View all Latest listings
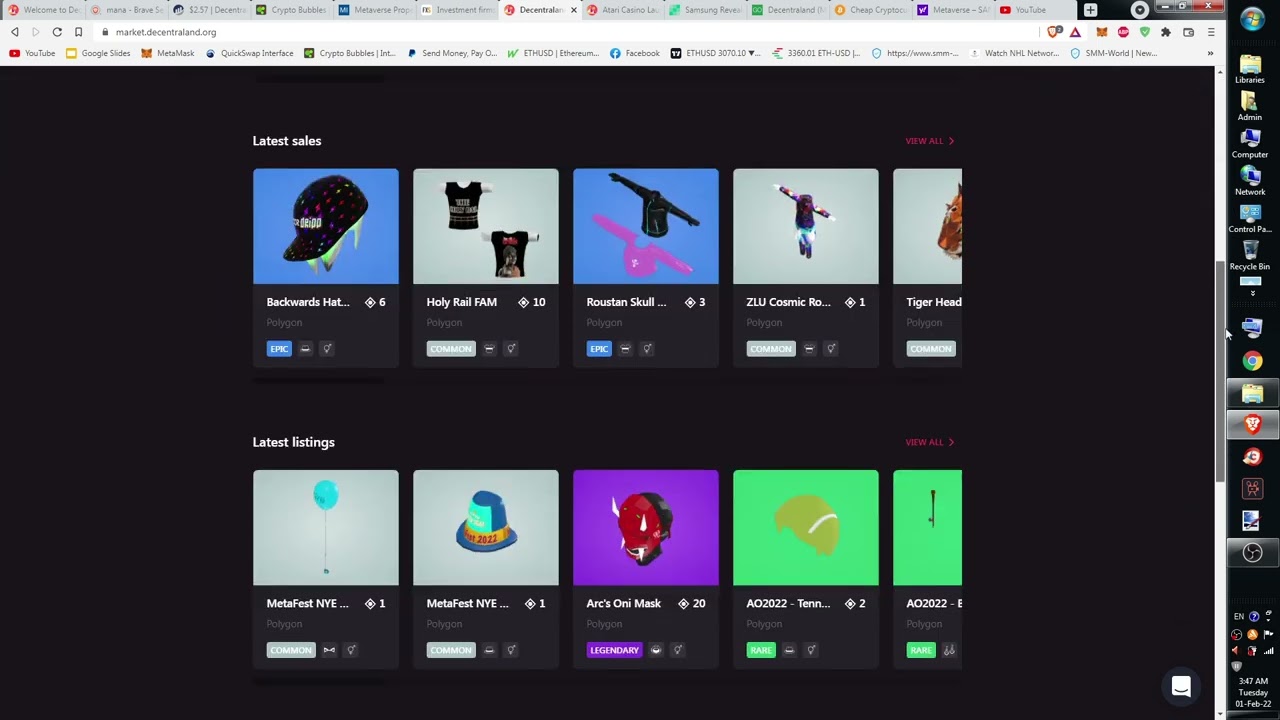 pyautogui.click(x=929, y=442)
